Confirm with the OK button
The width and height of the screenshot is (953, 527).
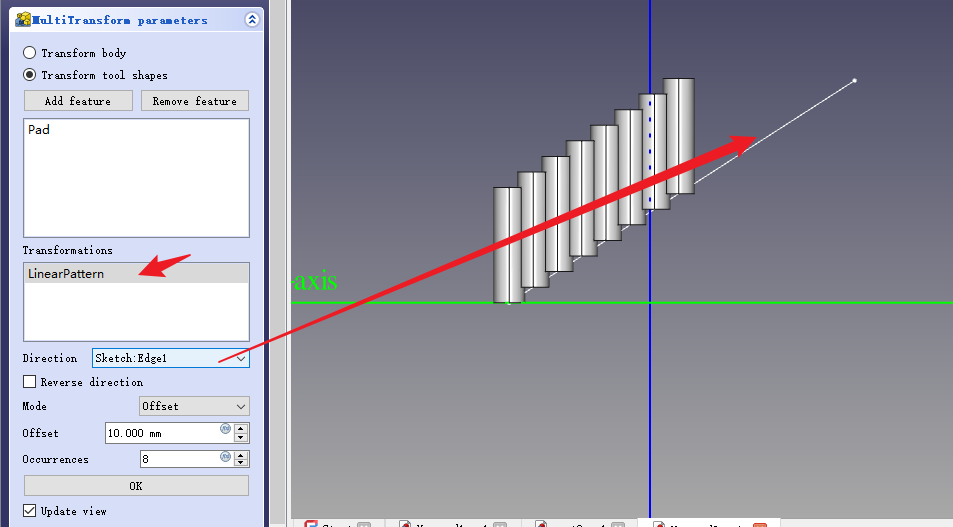tap(136, 486)
